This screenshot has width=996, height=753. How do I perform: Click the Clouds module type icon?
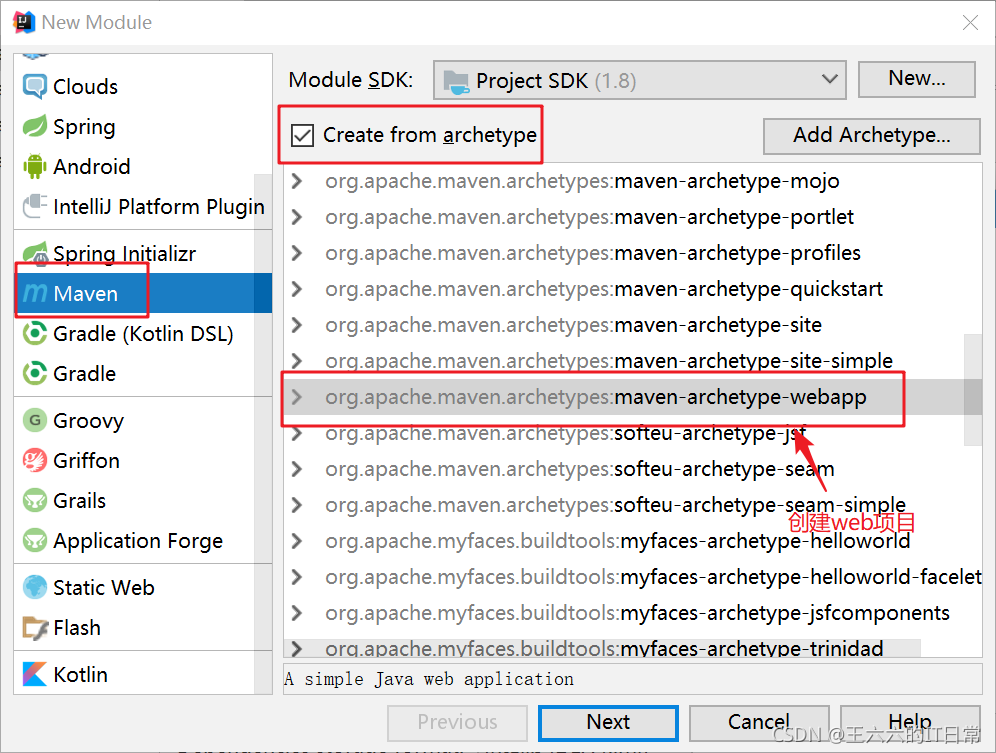(x=34, y=86)
